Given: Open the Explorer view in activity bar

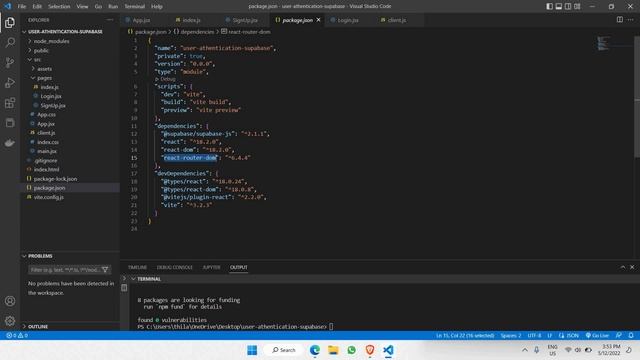Looking at the screenshot, I should [10, 22].
